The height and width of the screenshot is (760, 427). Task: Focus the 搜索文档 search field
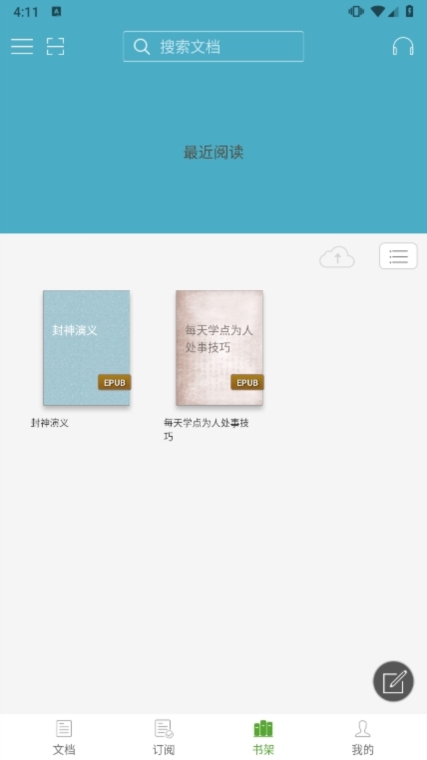point(213,47)
